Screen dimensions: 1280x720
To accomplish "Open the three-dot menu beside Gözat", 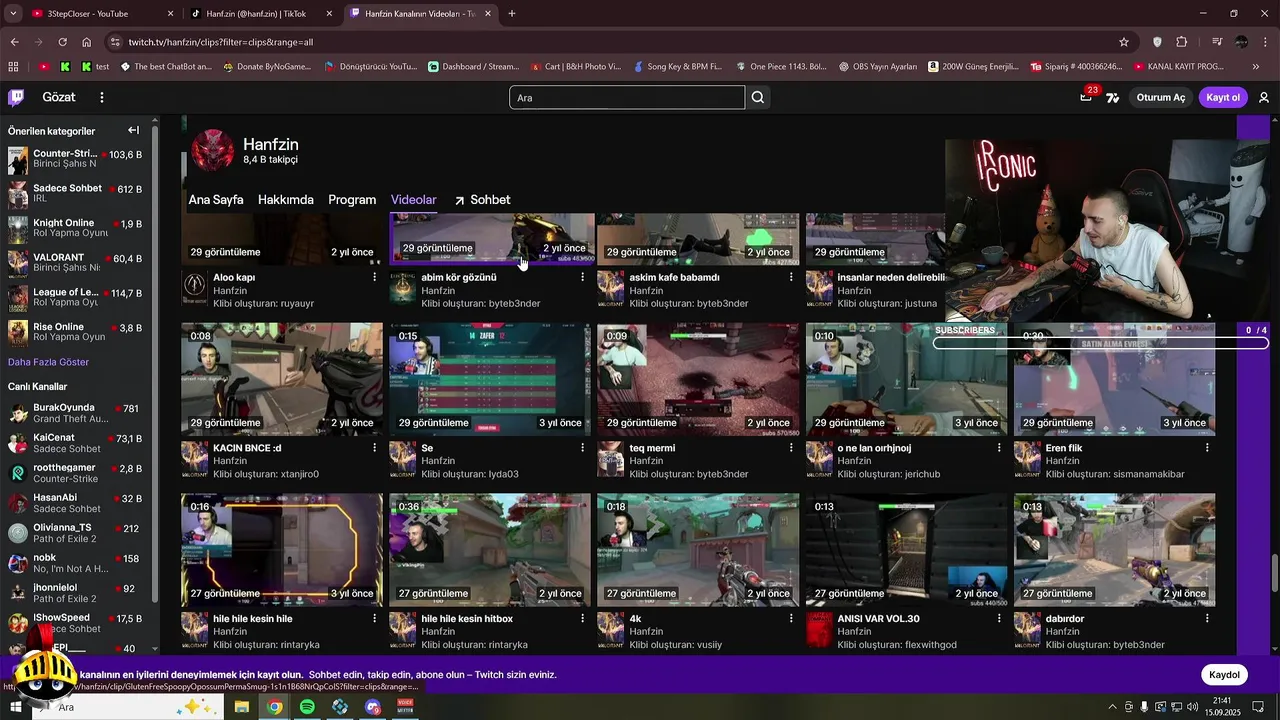I will 101,97.
